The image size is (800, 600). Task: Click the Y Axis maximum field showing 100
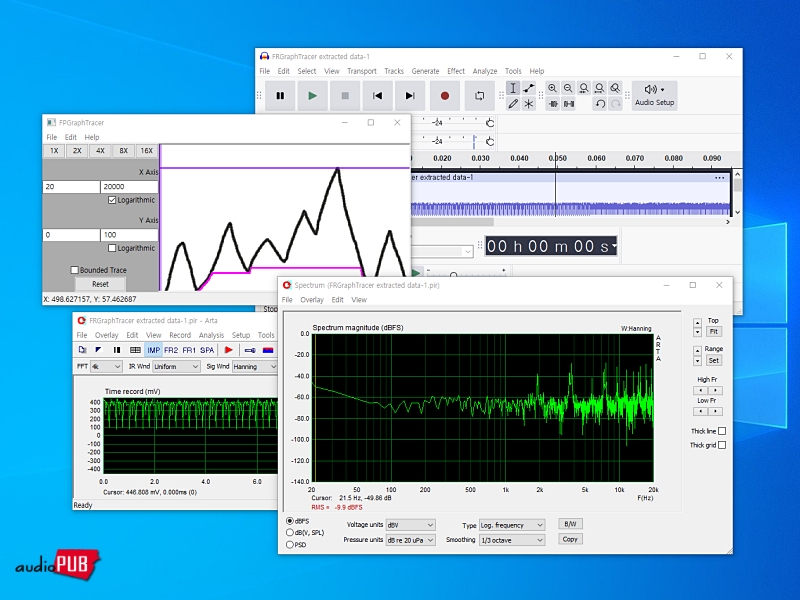[130, 235]
